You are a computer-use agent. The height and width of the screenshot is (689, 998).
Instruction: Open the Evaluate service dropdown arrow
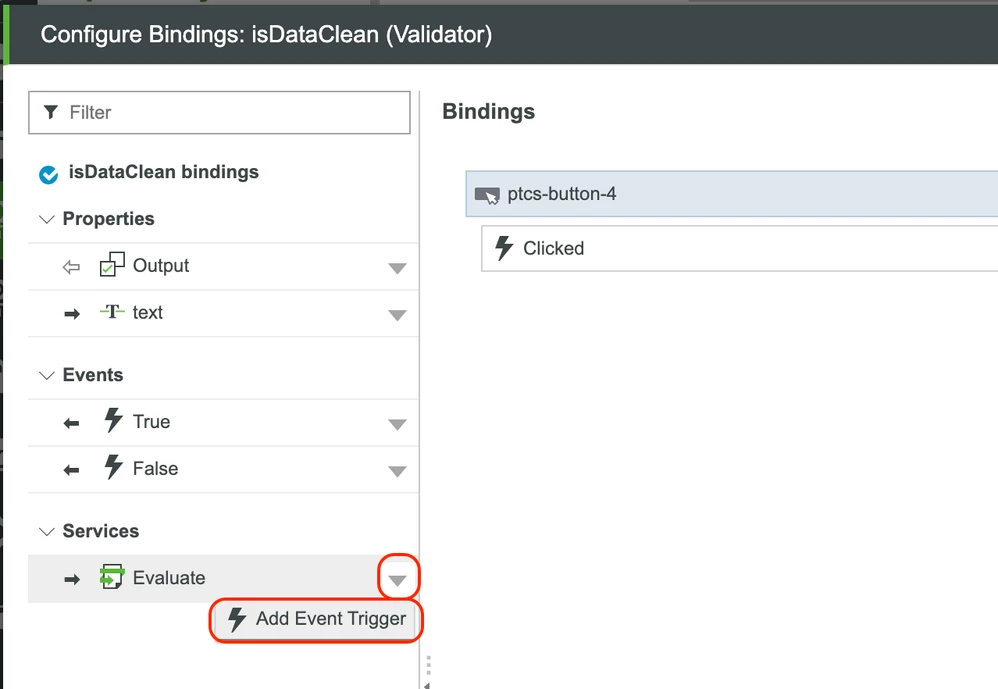coord(397,580)
